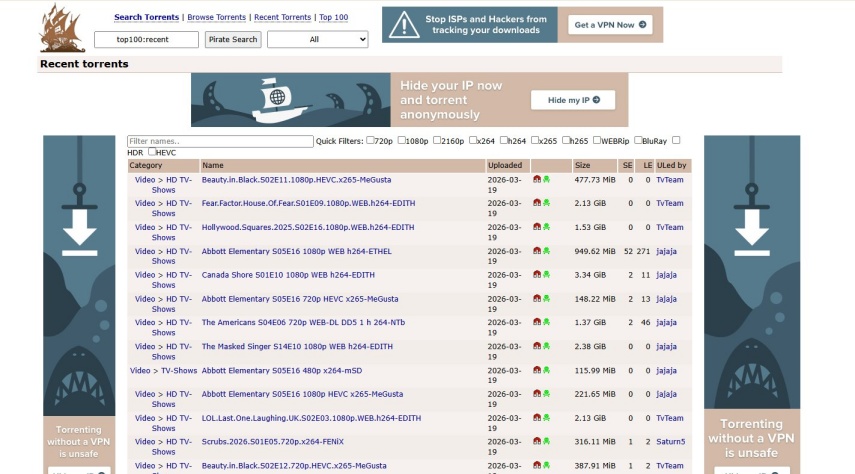Open magnet link for Fear.Factor.House.Of.Fear torrent
855x474 pixels.
pyautogui.click(x=537, y=203)
